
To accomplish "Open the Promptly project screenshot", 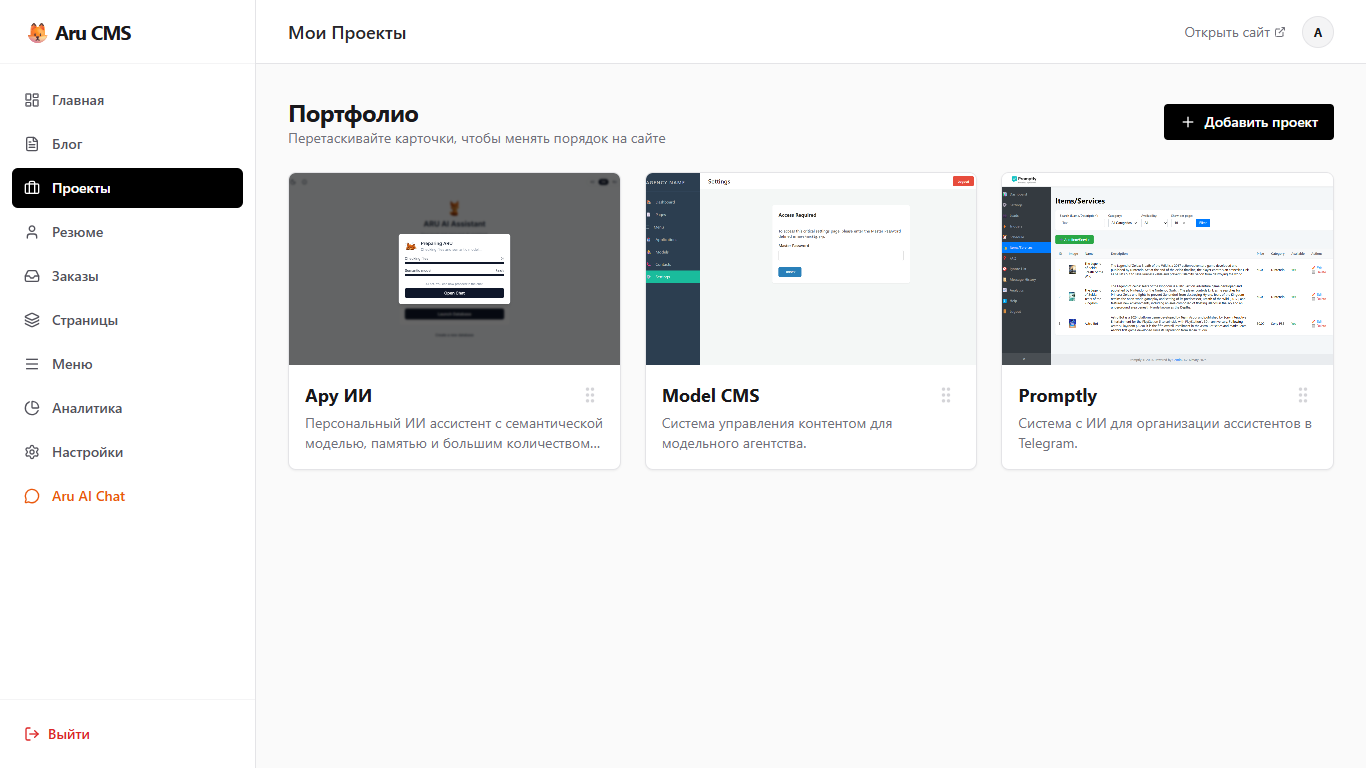I will 1167,269.
